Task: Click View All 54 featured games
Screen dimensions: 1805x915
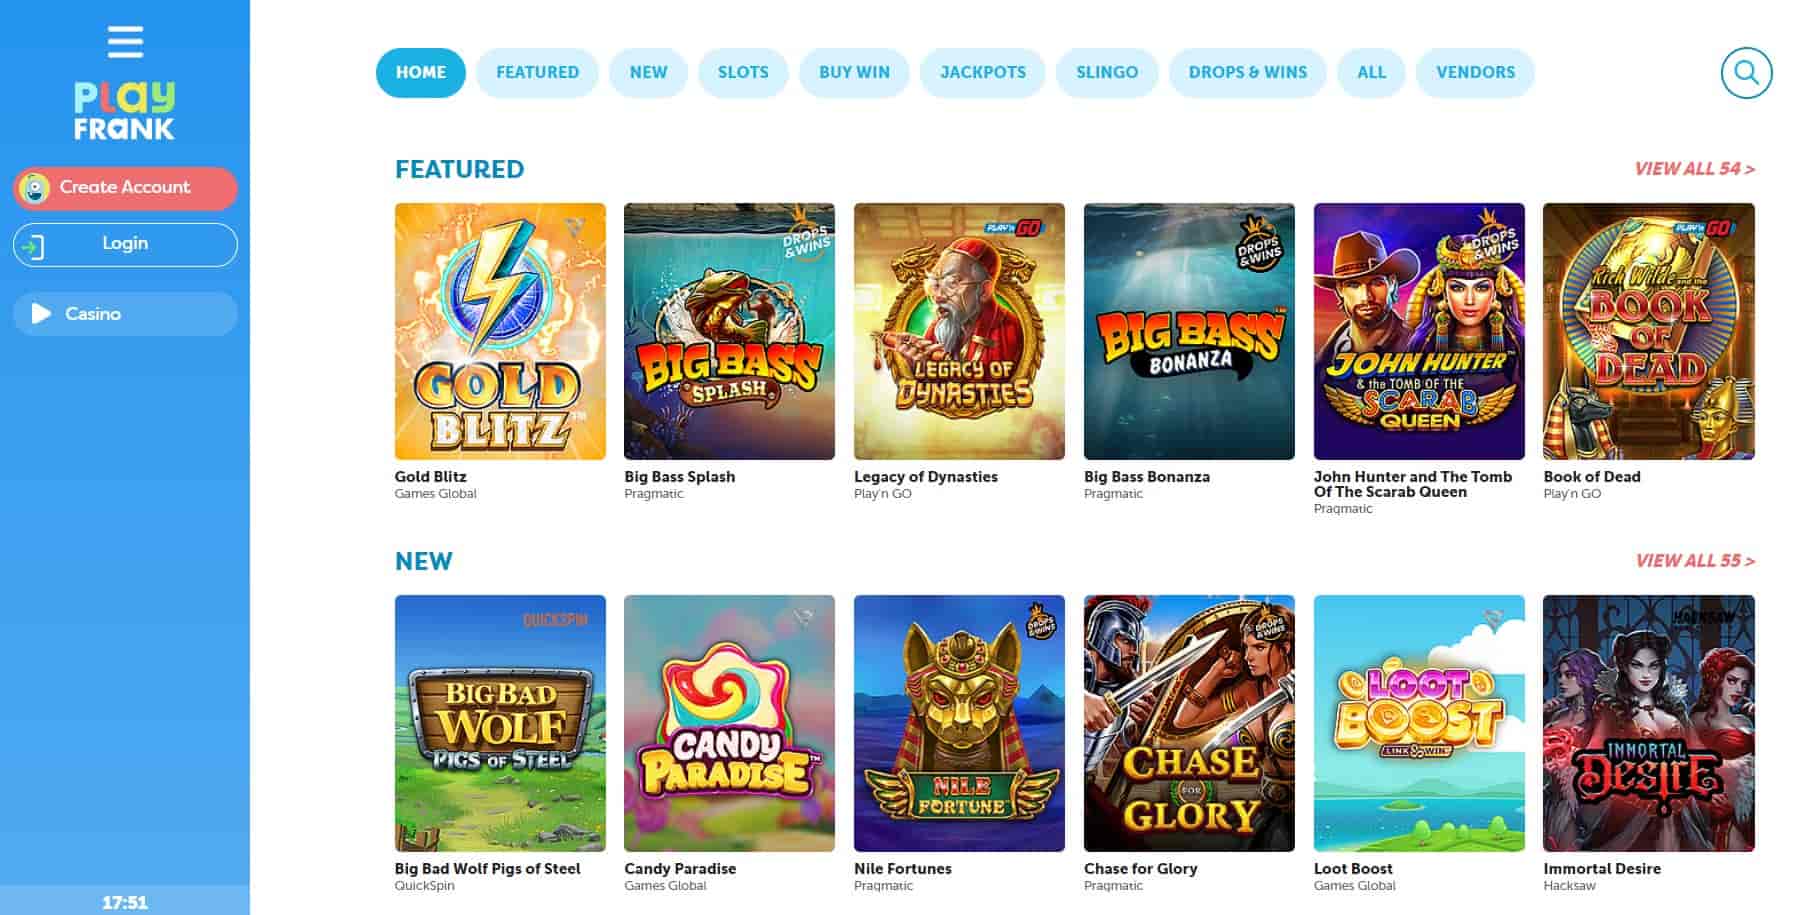Action: pos(1694,169)
